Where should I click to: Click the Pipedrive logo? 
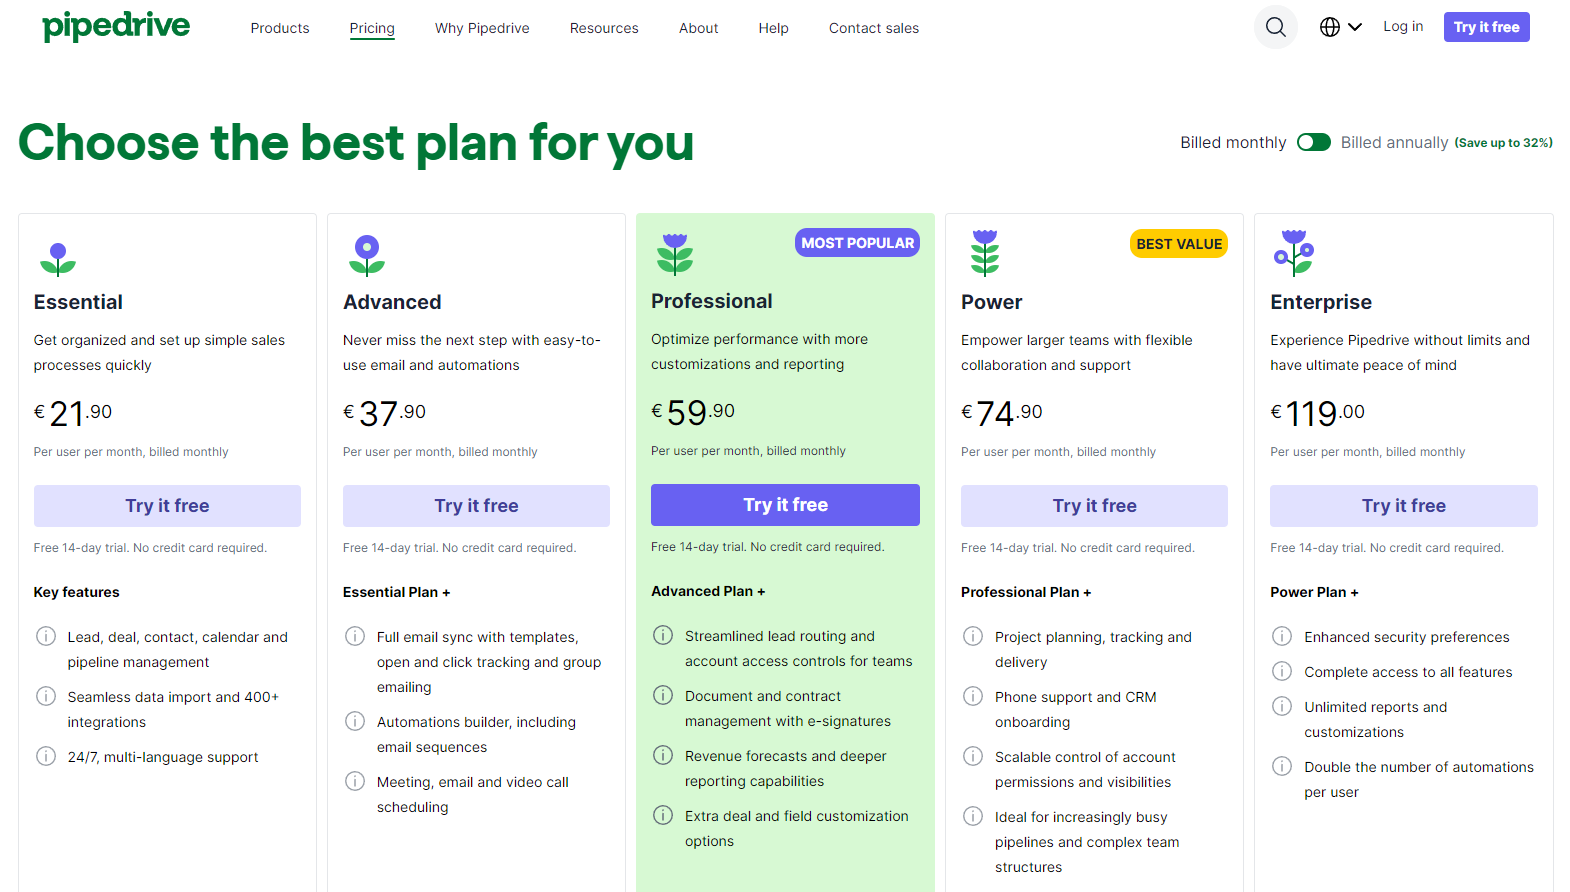[116, 26]
